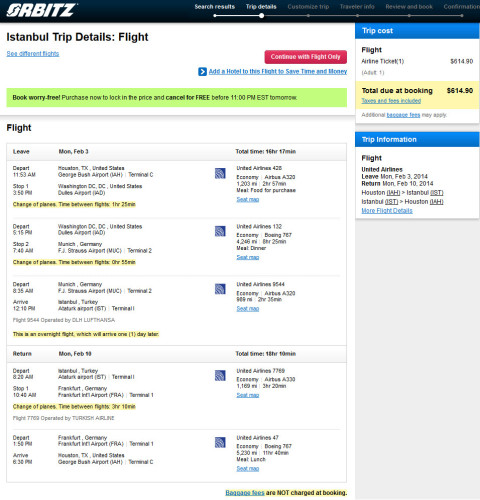The width and height of the screenshot is (480, 500).
Task: Open See different flights link
Action: coord(33,54)
